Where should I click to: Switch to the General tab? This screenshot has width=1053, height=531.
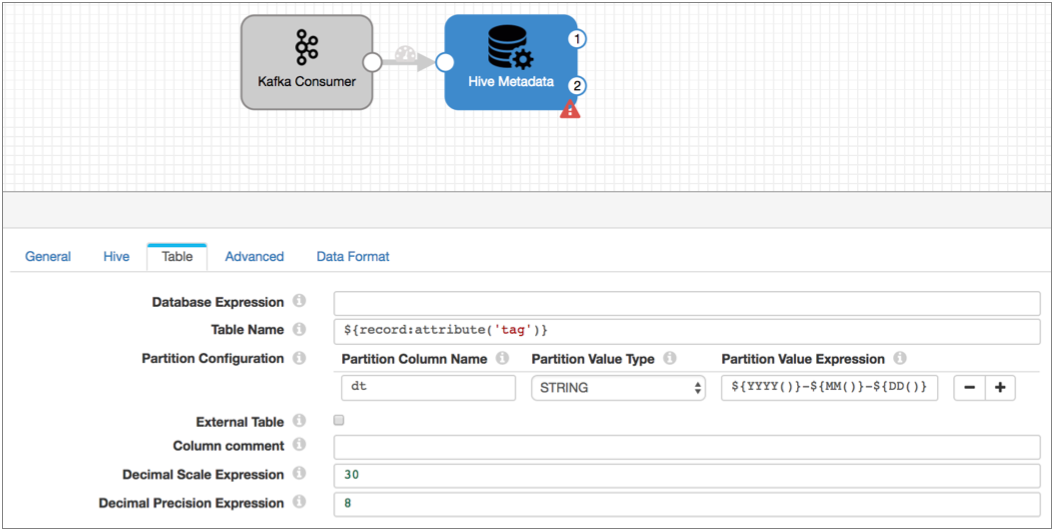(x=48, y=256)
